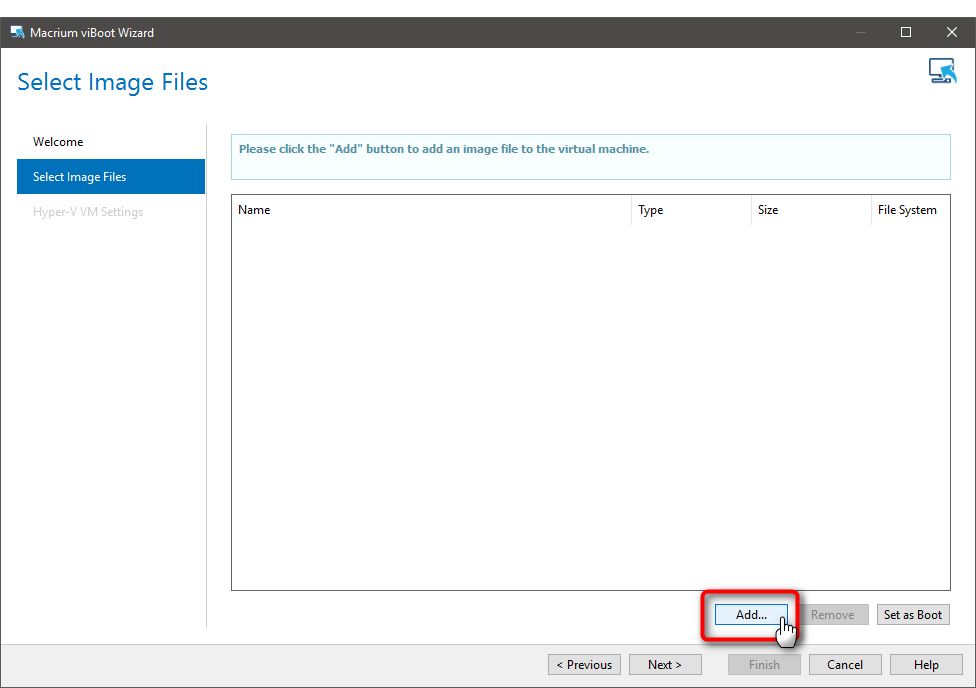Screen dimensions: 976x688
Task: Click the Add... button
Action: (x=751, y=615)
